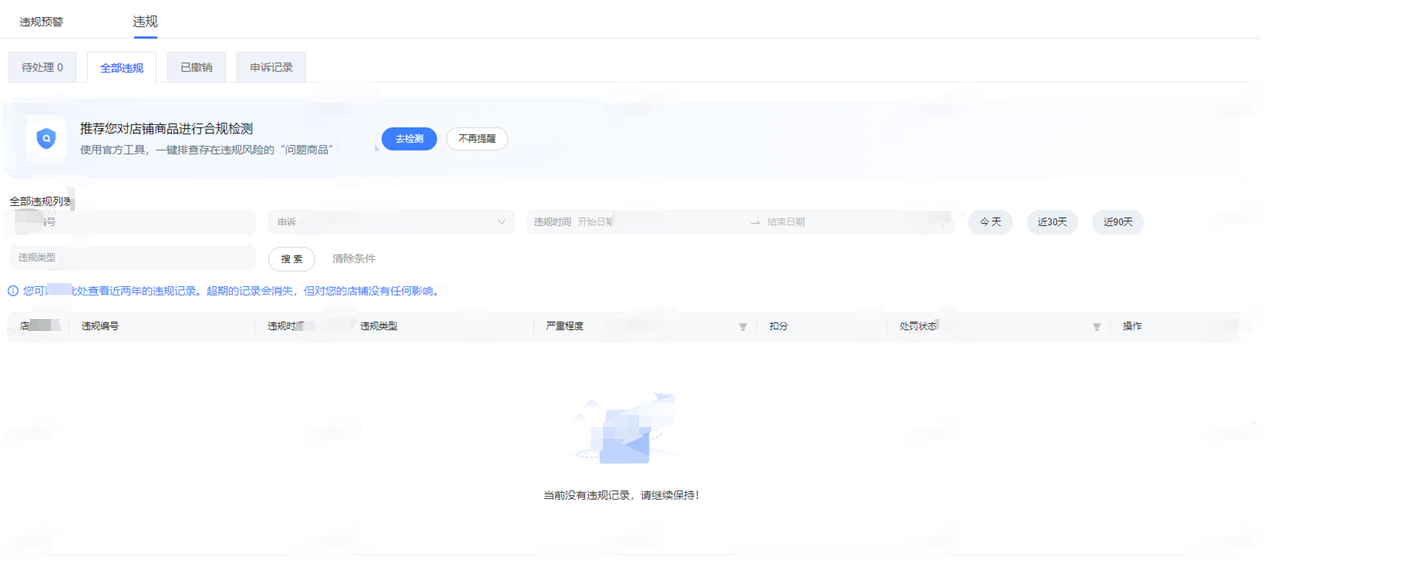1403x561 pixels.
Task: Click the 清除条件 link
Action: tap(354, 259)
